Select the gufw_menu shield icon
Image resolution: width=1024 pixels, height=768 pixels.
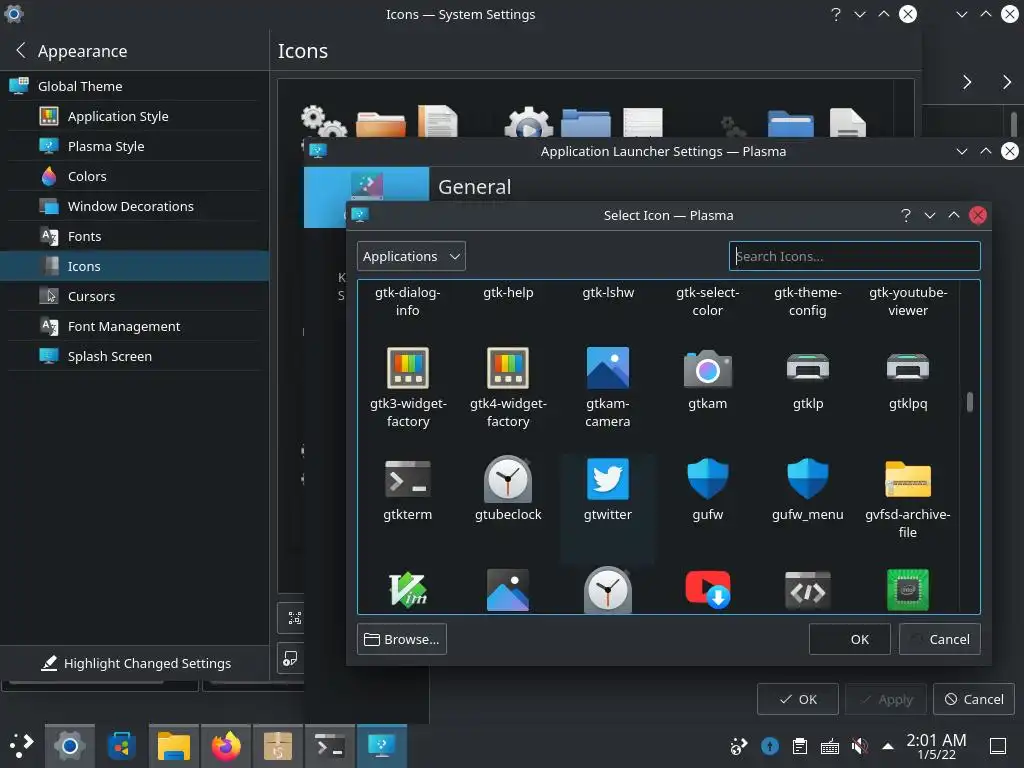[x=808, y=490]
